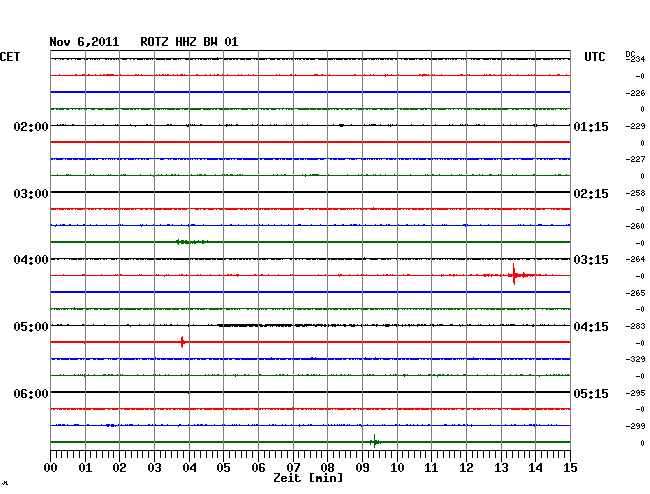The width and height of the screenshot is (650, 494).
Task: Click minute tick label "08"
Action: [327, 467]
